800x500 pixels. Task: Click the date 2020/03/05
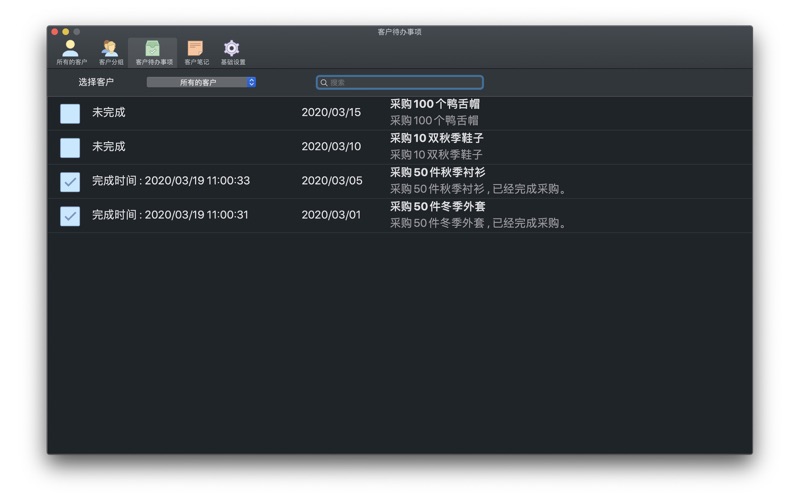332,181
